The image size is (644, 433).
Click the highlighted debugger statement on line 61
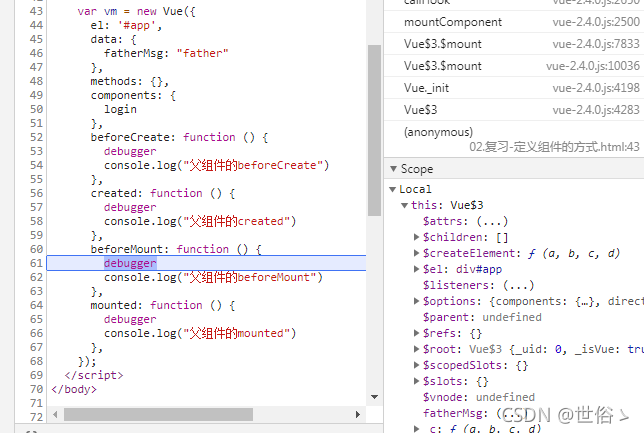[x=130, y=263]
